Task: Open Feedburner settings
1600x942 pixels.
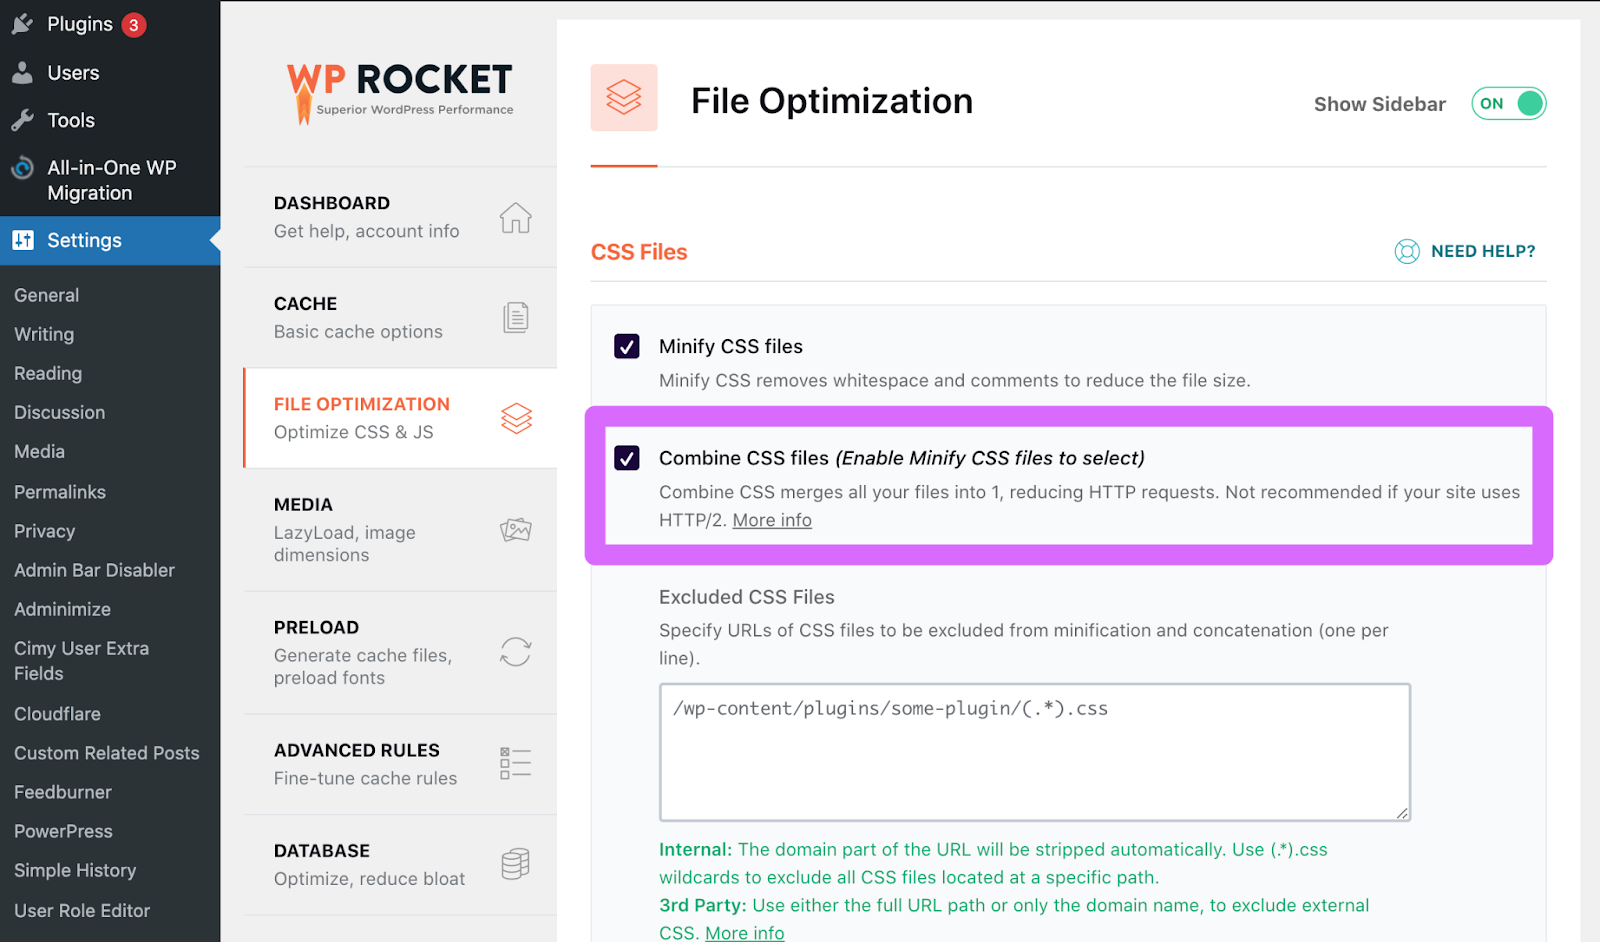Action: pyautogui.click(x=63, y=792)
